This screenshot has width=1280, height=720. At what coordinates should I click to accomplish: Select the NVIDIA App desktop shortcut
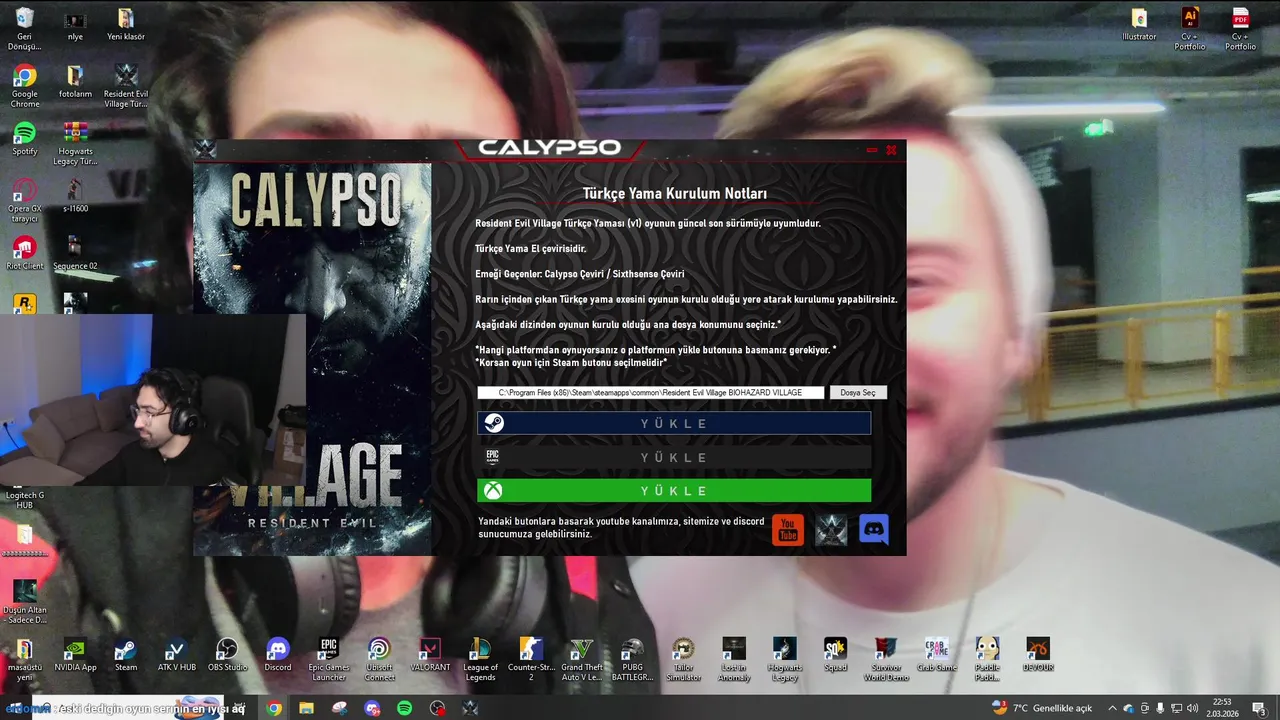(x=75, y=655)
